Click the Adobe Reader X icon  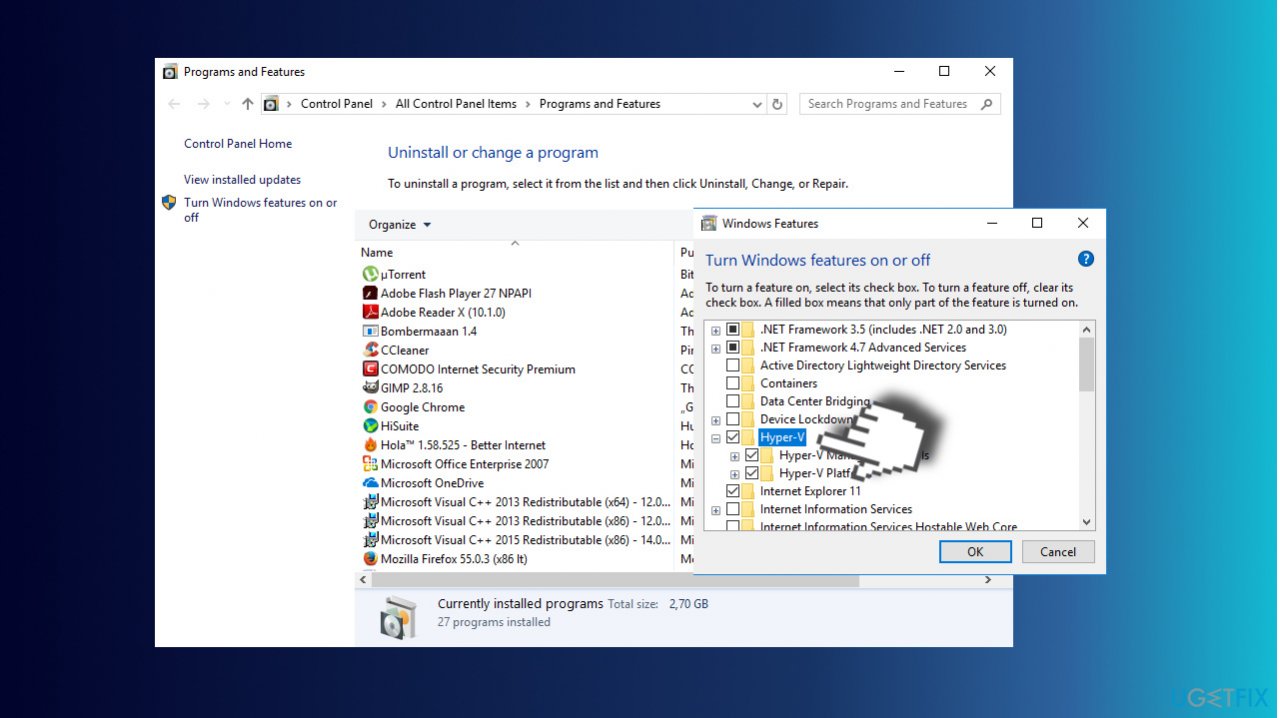click(x=373, y=311)
